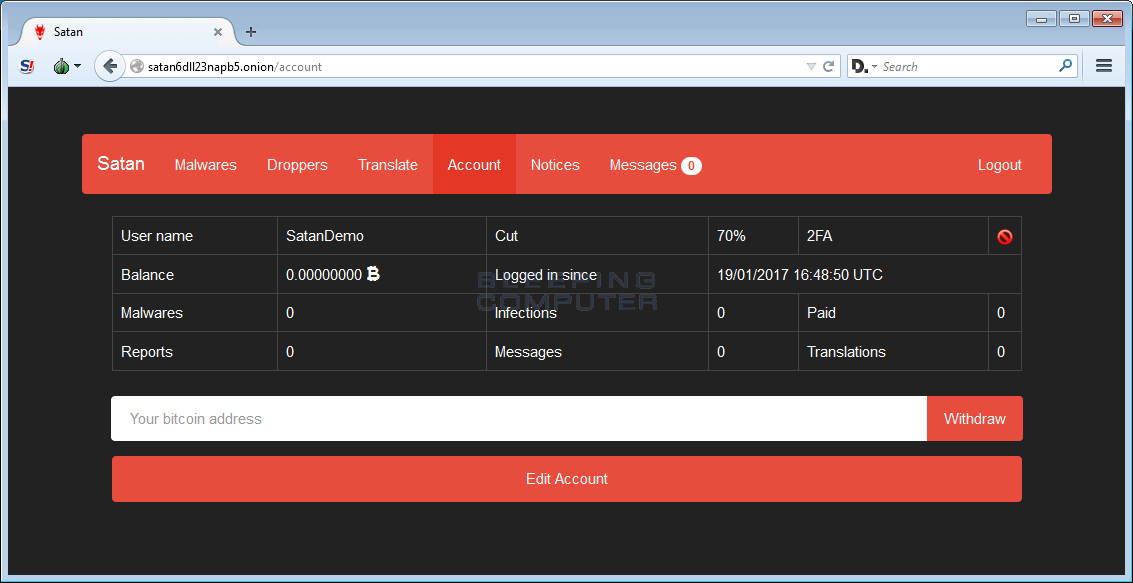Image resolution: width=1133 pixels, height=583 pixels.
Task: Click the 'Malwares' table label cell
Action: 195,313
